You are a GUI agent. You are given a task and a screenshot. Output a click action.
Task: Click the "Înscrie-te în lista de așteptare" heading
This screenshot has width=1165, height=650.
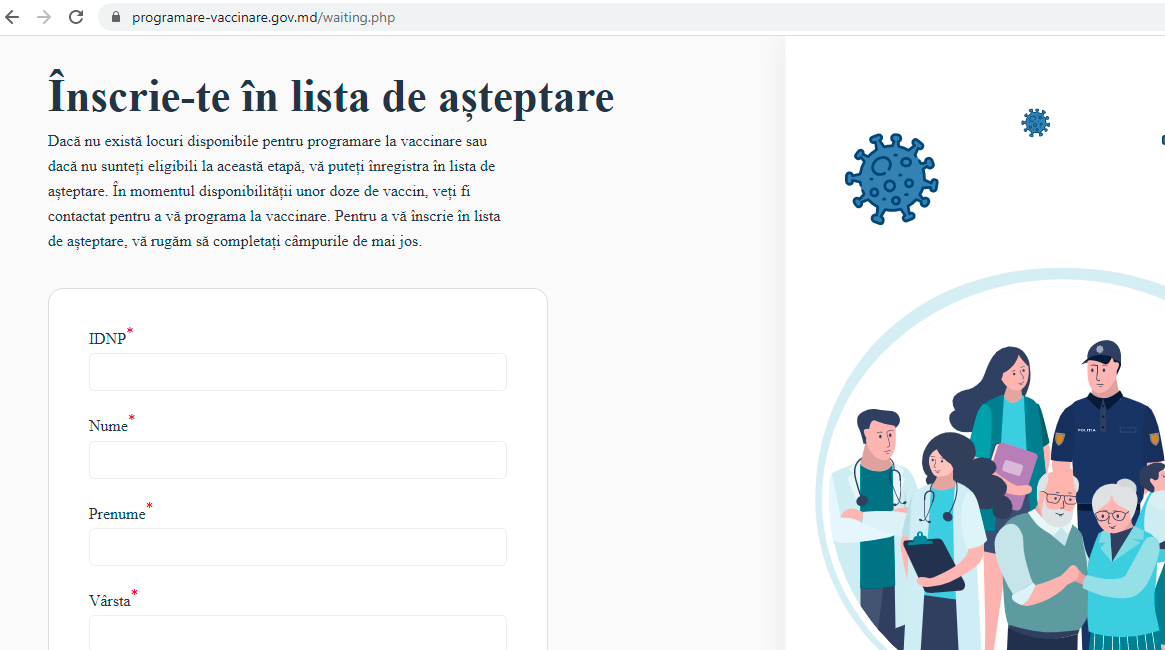pos(331,97)
